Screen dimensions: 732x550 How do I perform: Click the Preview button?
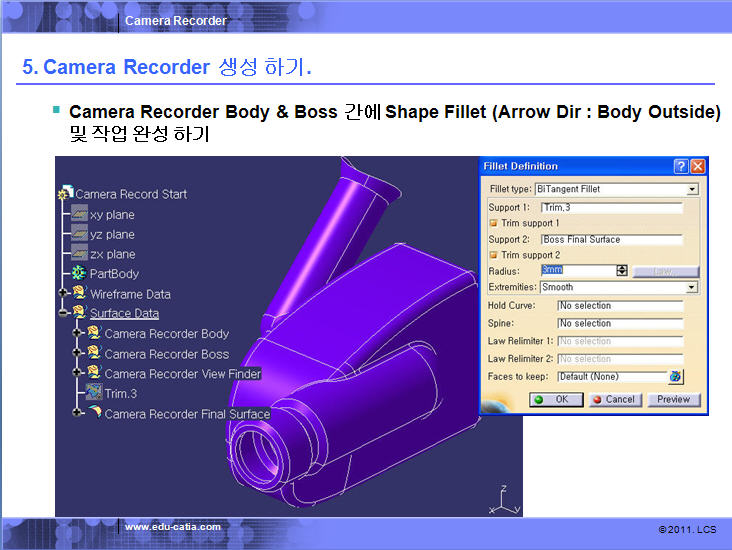pos(673,399)
